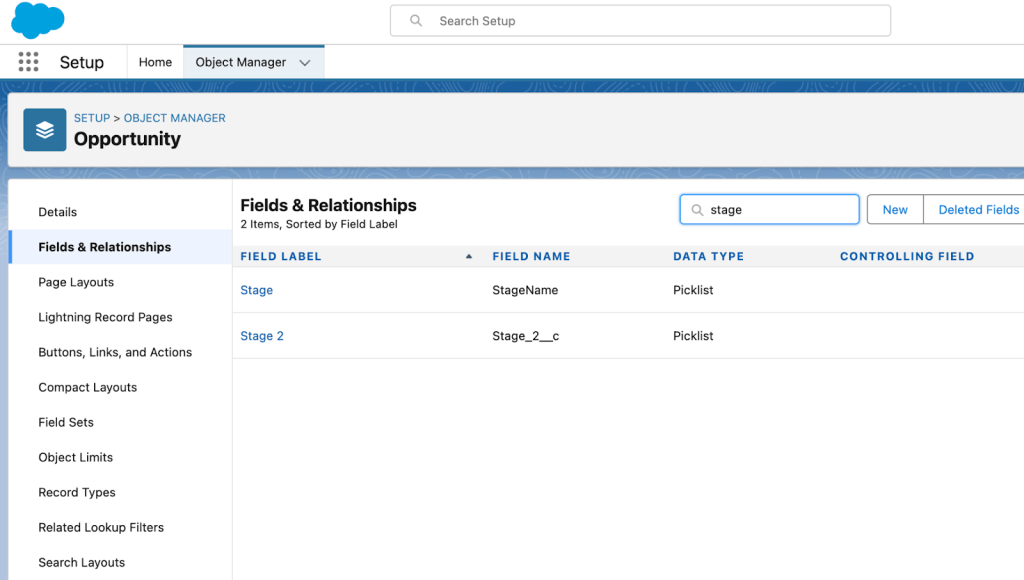
Task: Select Record Types in the sidebar
Action: point(77,492)
